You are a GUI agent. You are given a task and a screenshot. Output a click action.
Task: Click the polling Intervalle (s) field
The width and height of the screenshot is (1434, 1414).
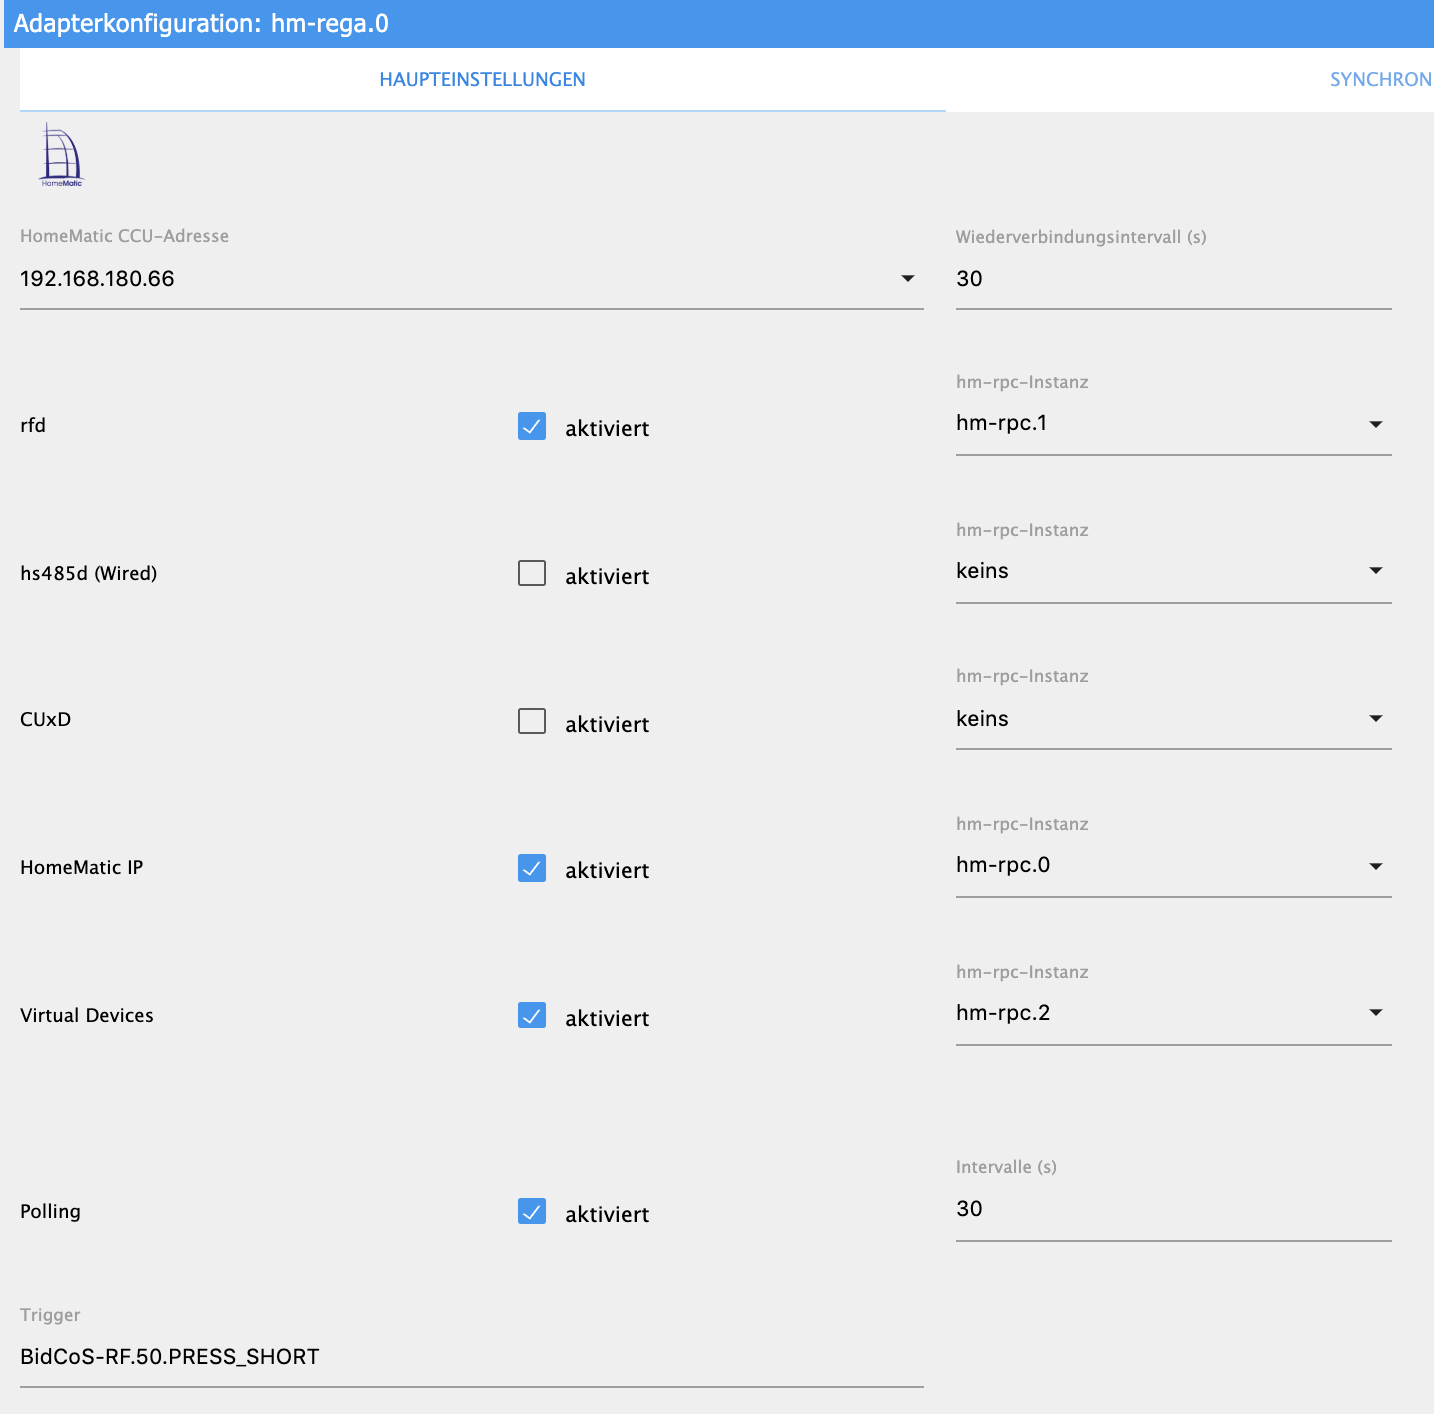[x=1173, y=1209]
